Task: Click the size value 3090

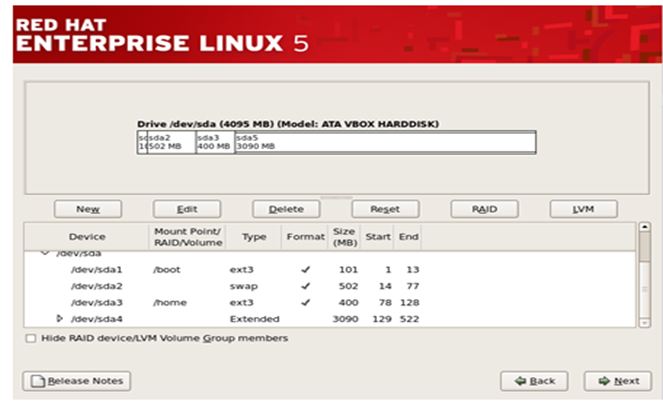Action: [345, 319]
